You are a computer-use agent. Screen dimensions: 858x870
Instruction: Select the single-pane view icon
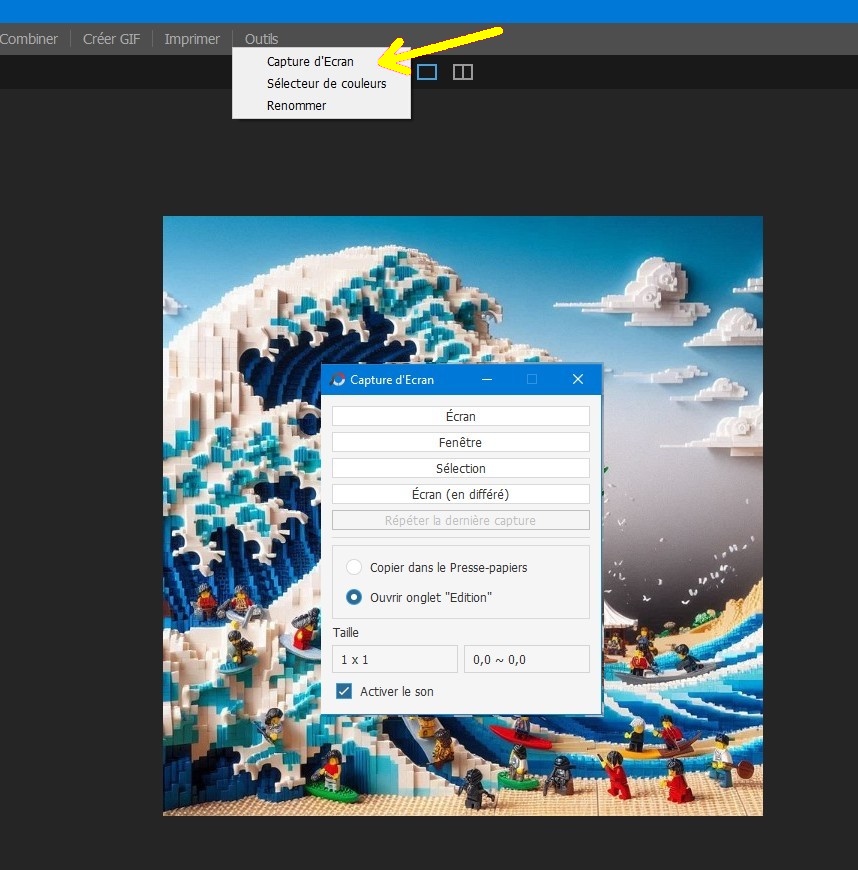click(427, 72)
